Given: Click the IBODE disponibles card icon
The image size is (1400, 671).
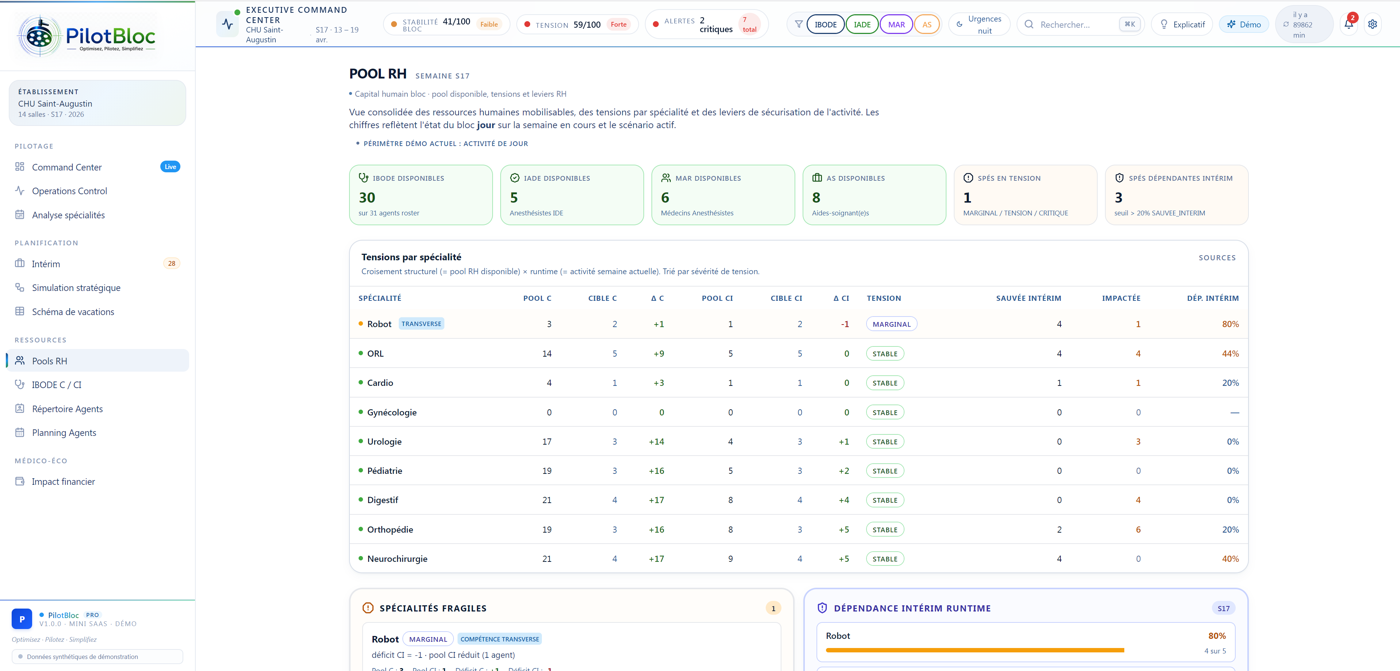Looking at the screenshot, I should pyautogui.click(x=363, y=178).
